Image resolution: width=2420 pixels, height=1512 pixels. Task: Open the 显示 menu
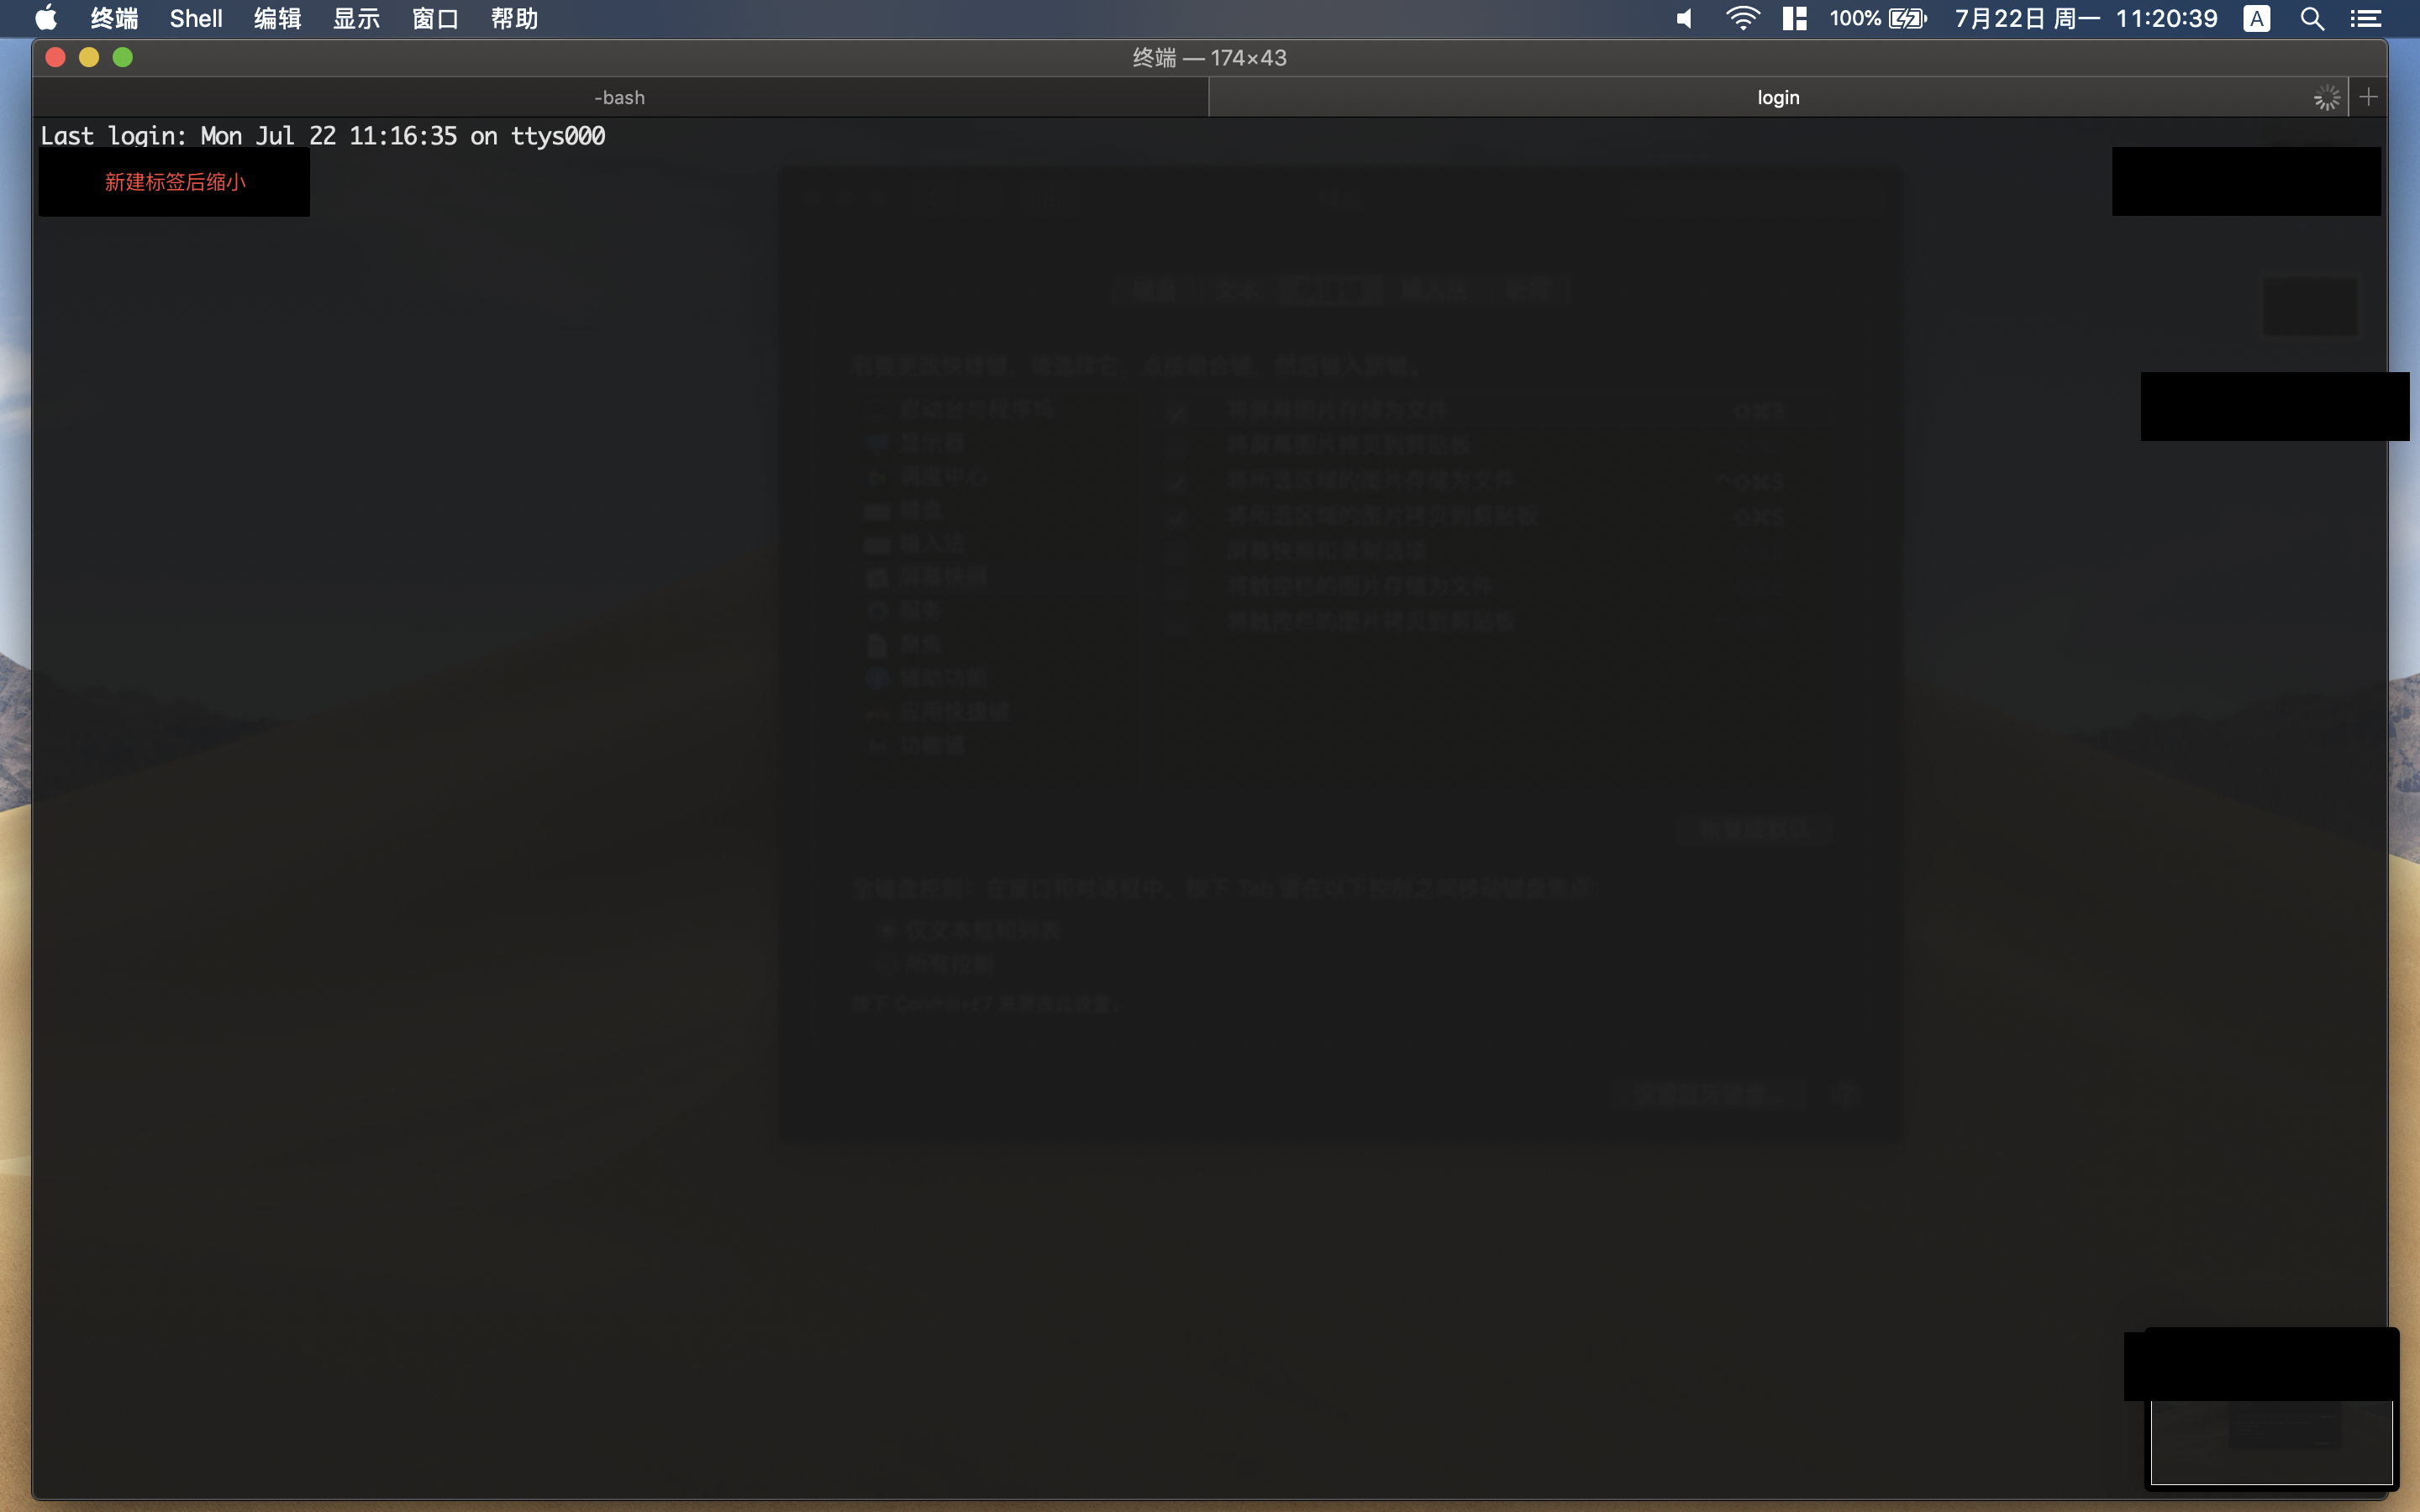click(x=356, y=18)
